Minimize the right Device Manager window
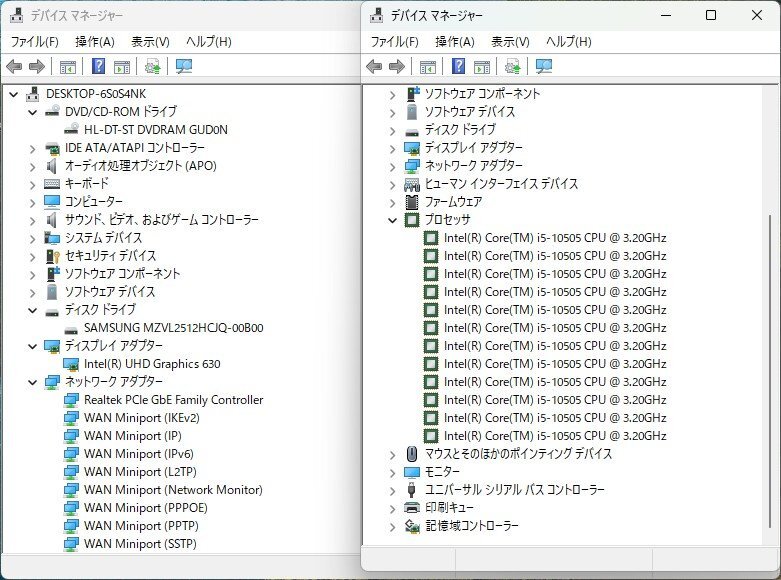Image resolution: width=781 pixels, height=580 pixels. tap(666, 15)
